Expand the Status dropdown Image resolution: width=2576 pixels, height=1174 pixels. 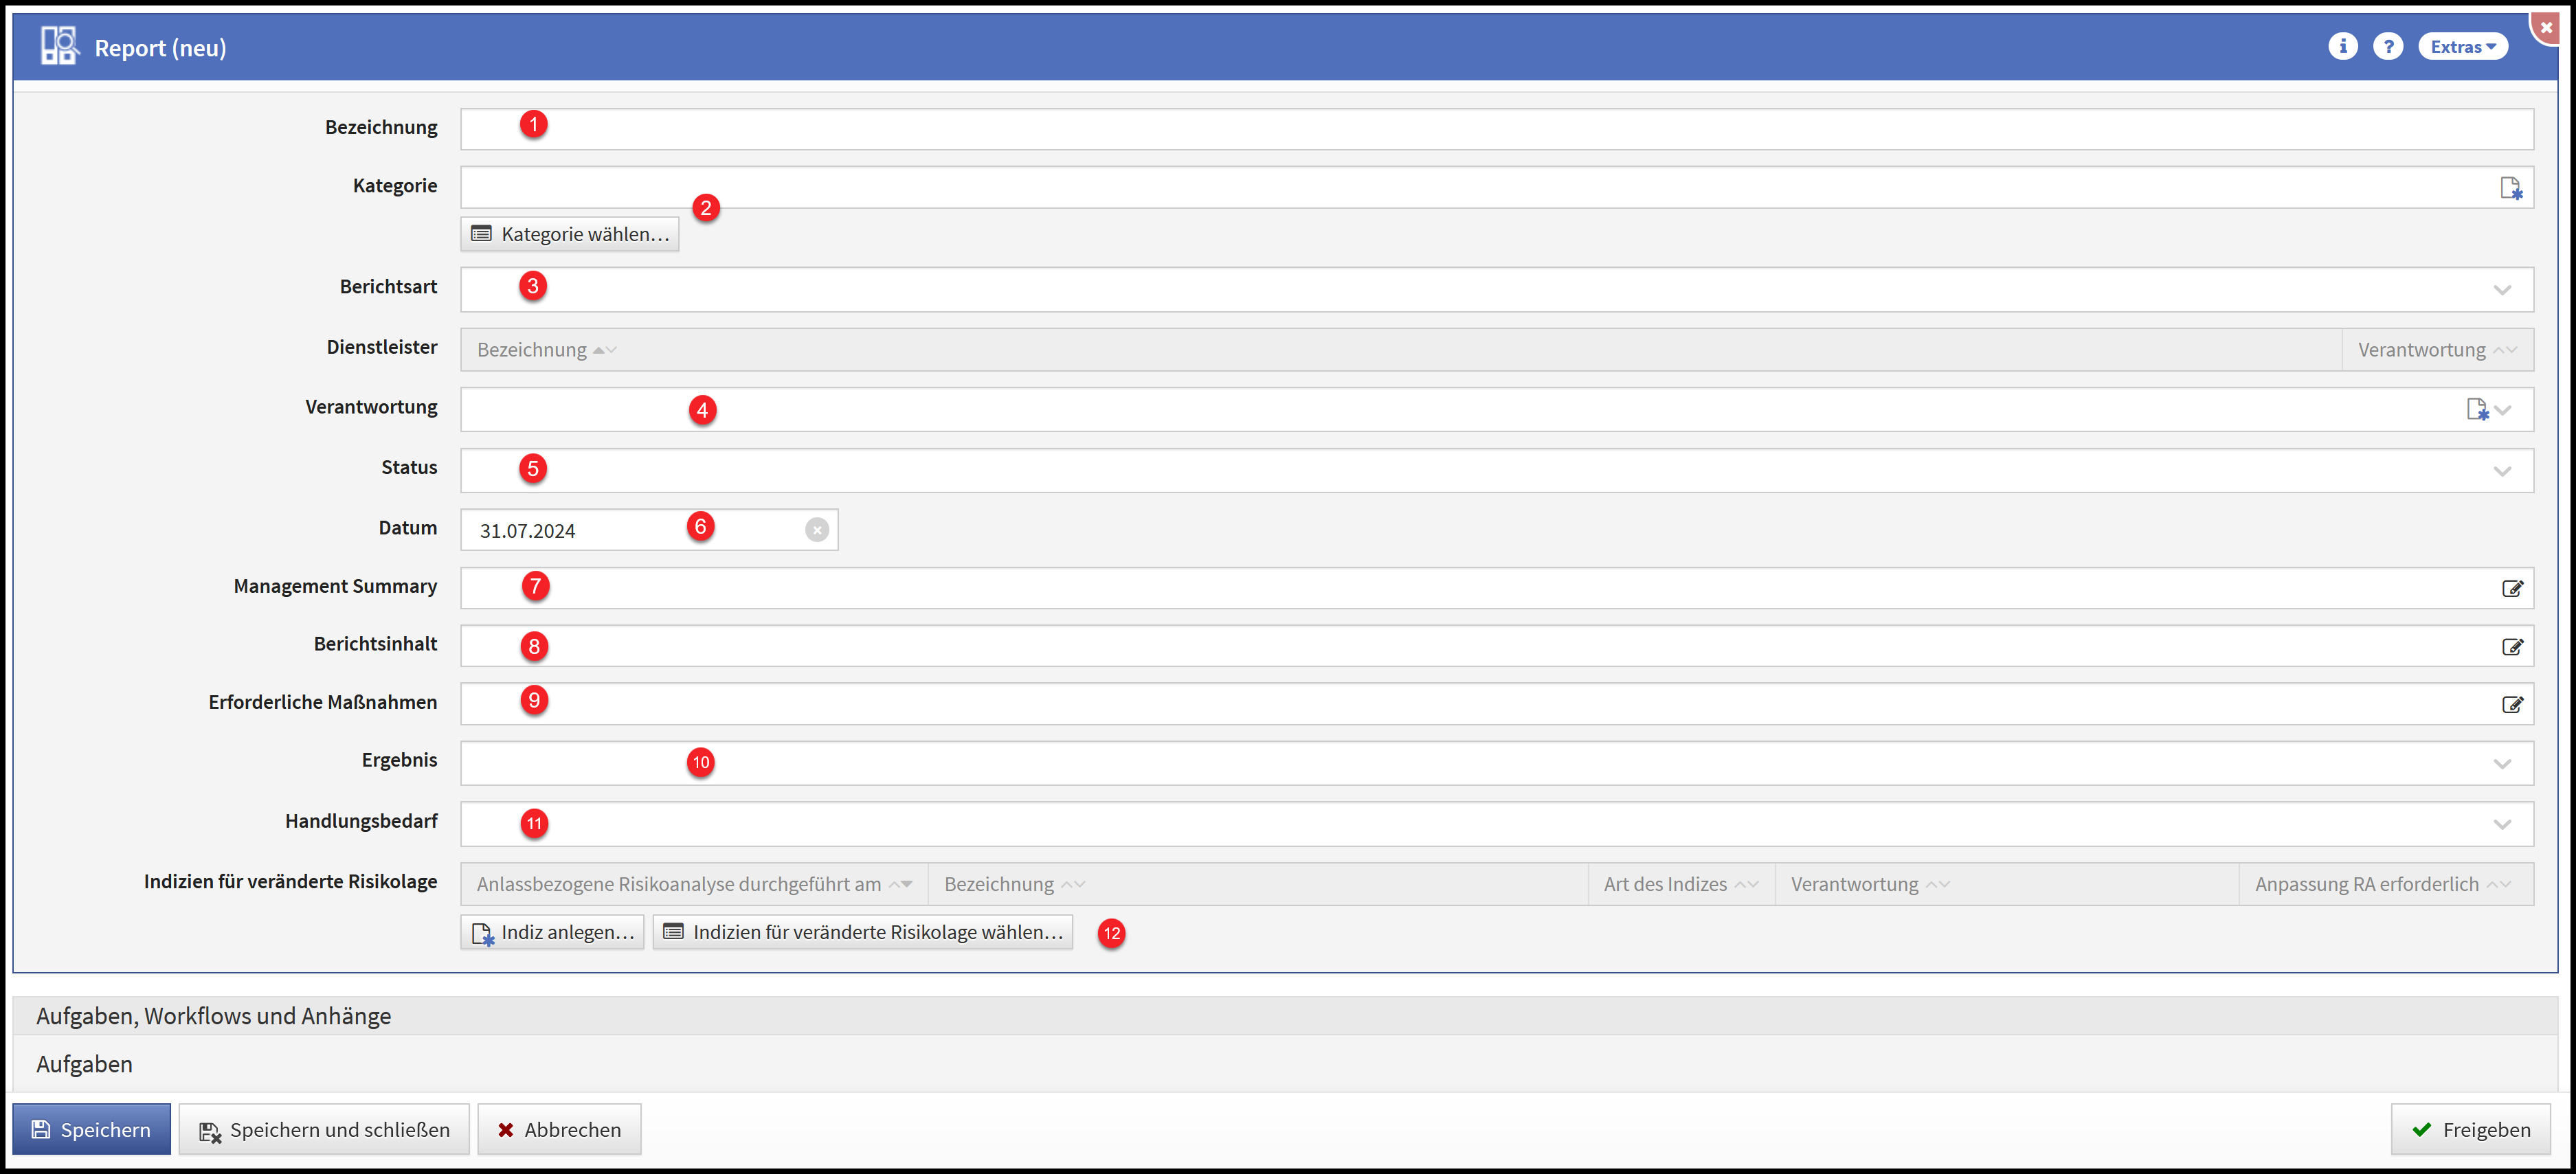tap(2502, 471)
